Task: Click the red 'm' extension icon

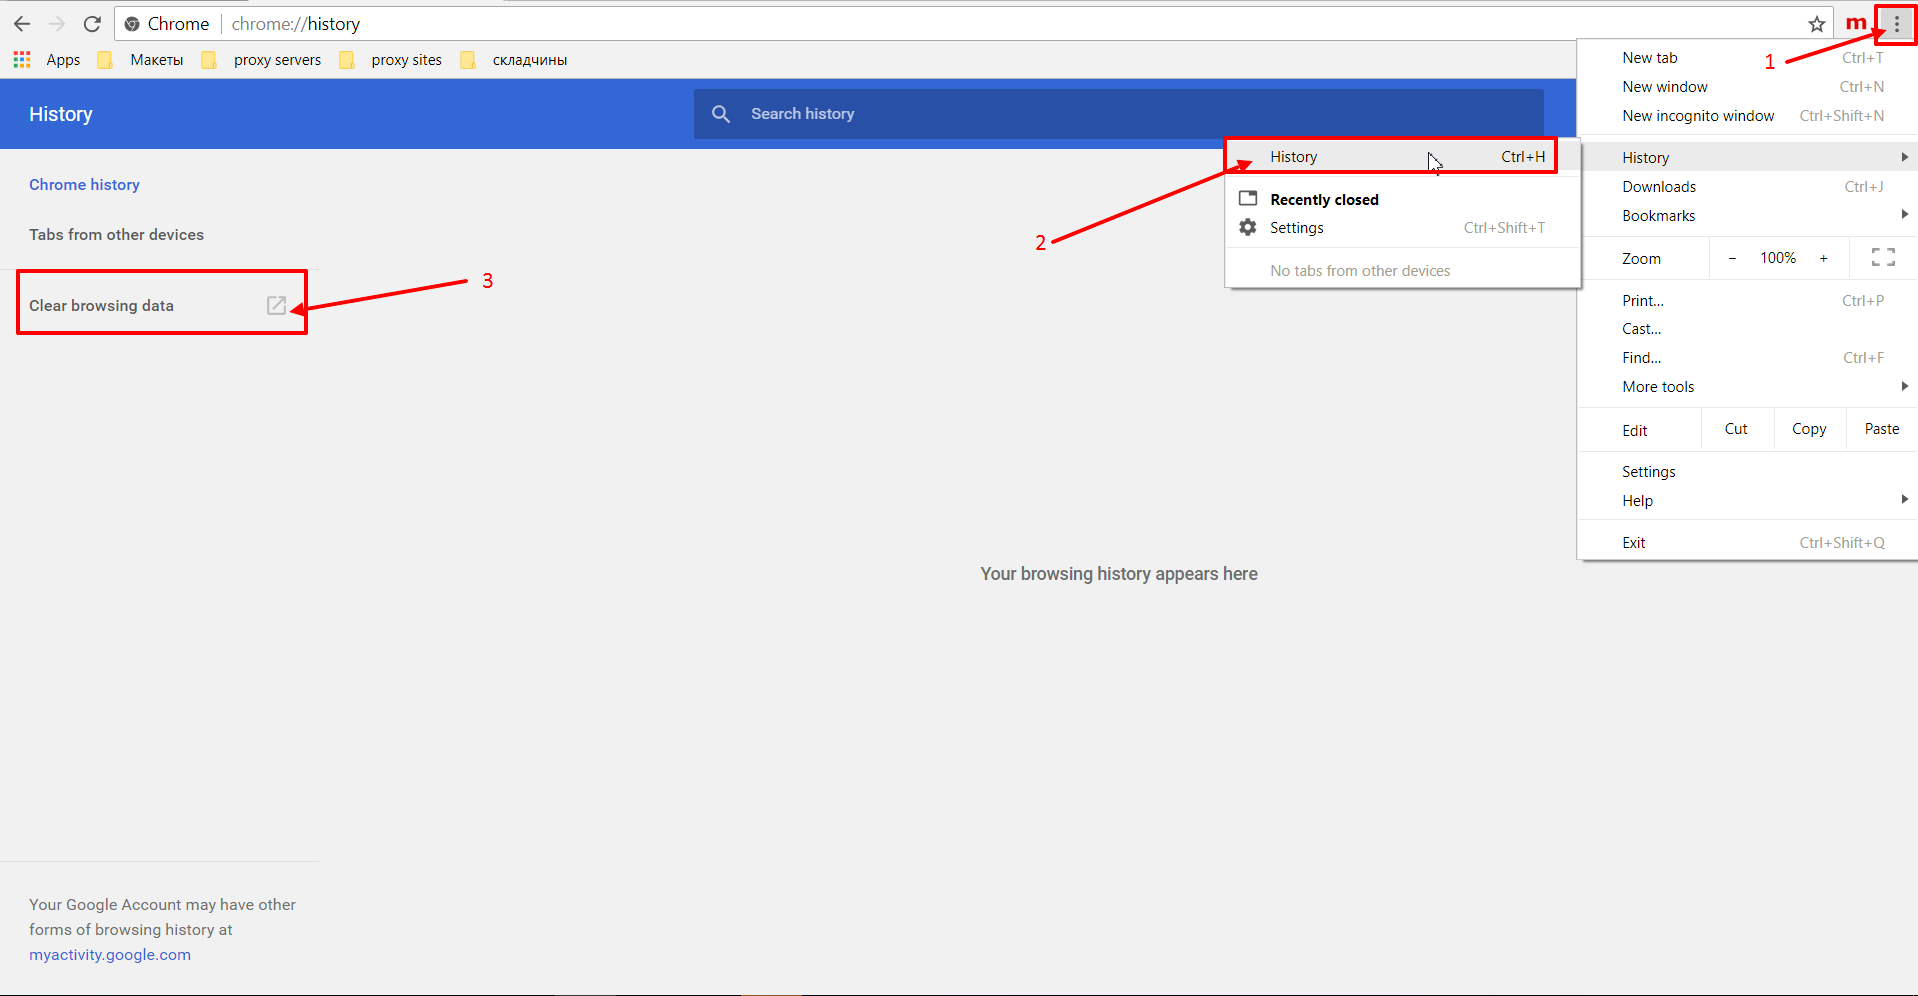Action: tap(1856, 24)
